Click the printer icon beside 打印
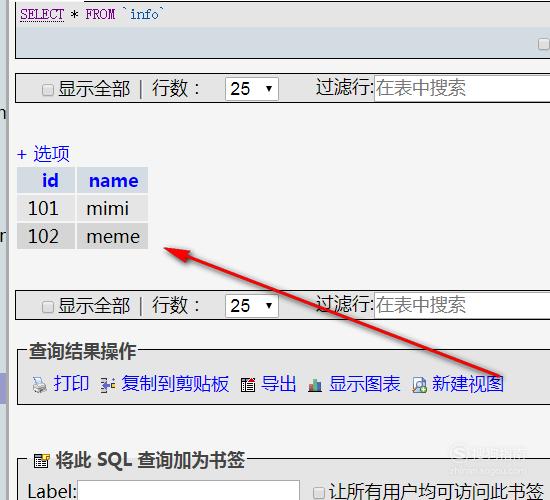The height and width of the screenshot is (500, 550). point(39,385)
